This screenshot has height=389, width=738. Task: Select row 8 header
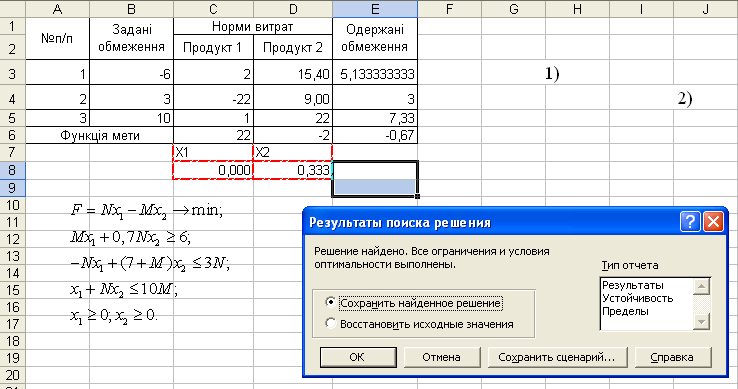[12, 170]
